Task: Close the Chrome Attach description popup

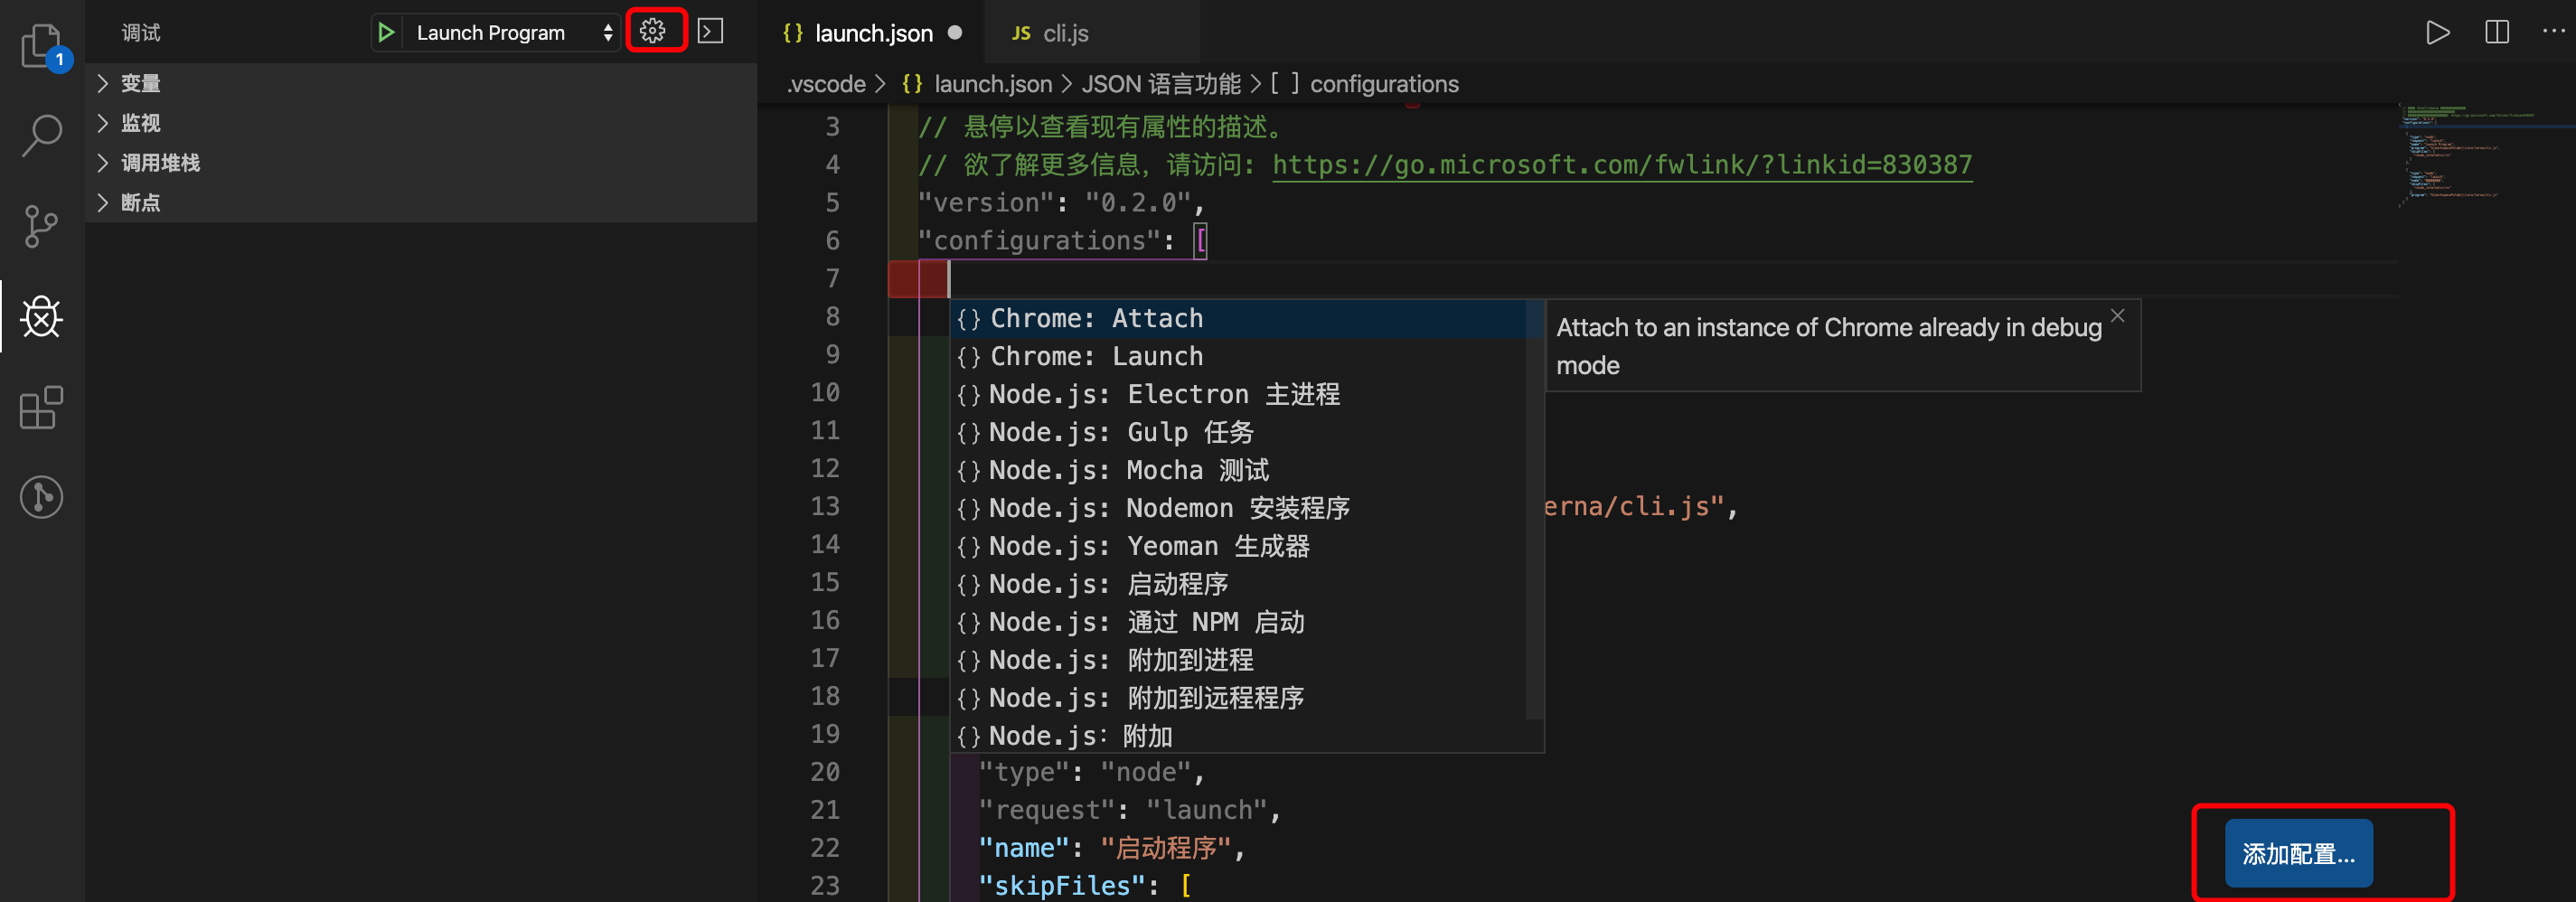Action: point(2117,316)
